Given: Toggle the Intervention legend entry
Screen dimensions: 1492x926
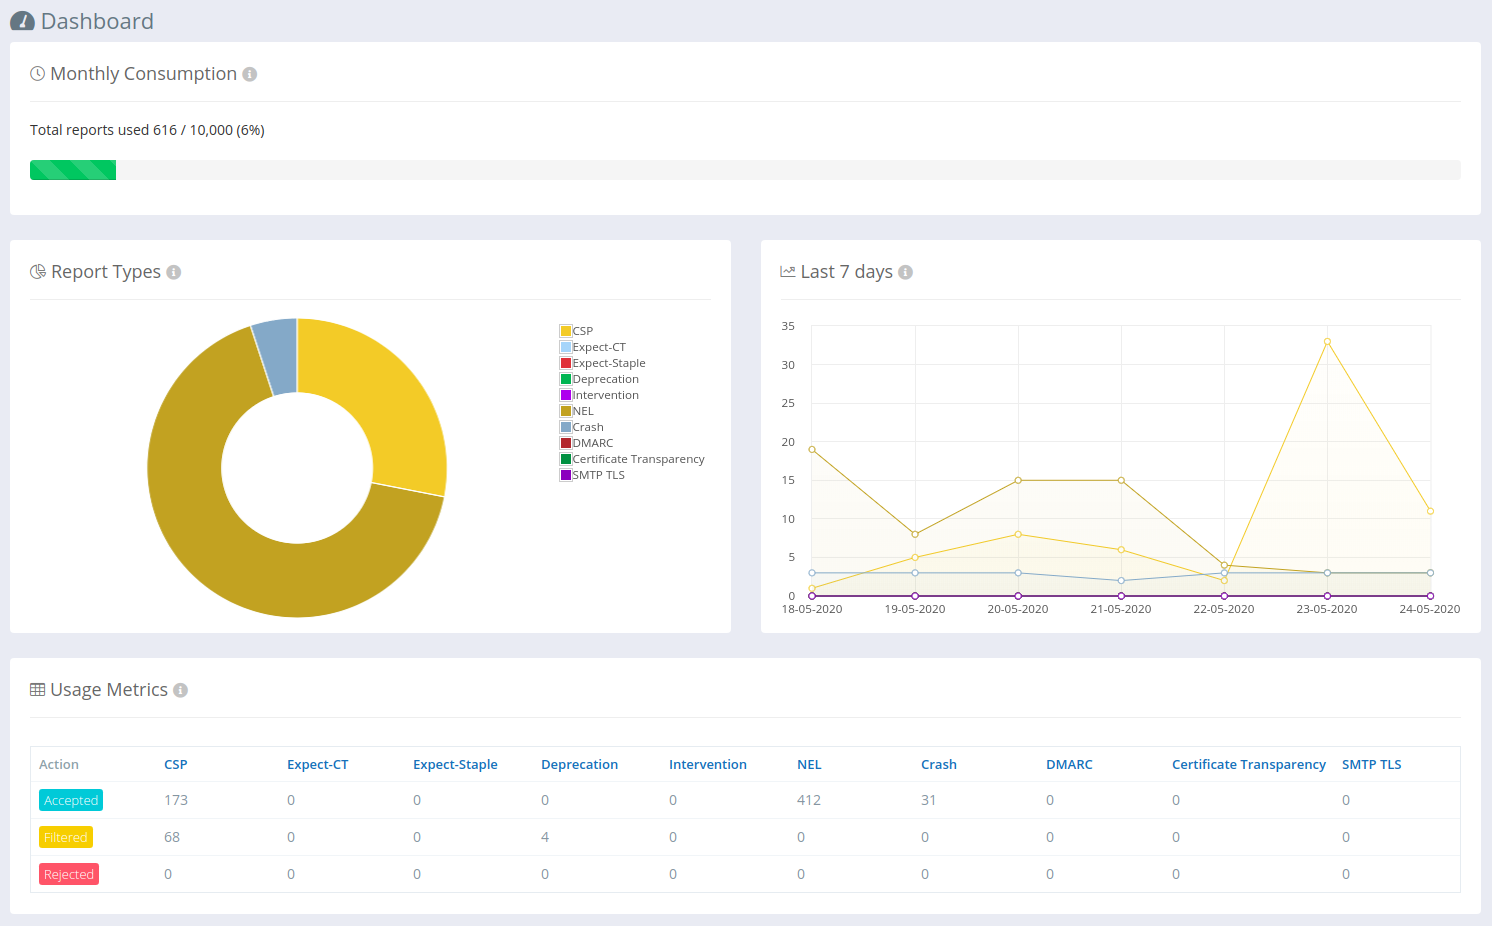Looking at the screenshot, I should [599, 395].
